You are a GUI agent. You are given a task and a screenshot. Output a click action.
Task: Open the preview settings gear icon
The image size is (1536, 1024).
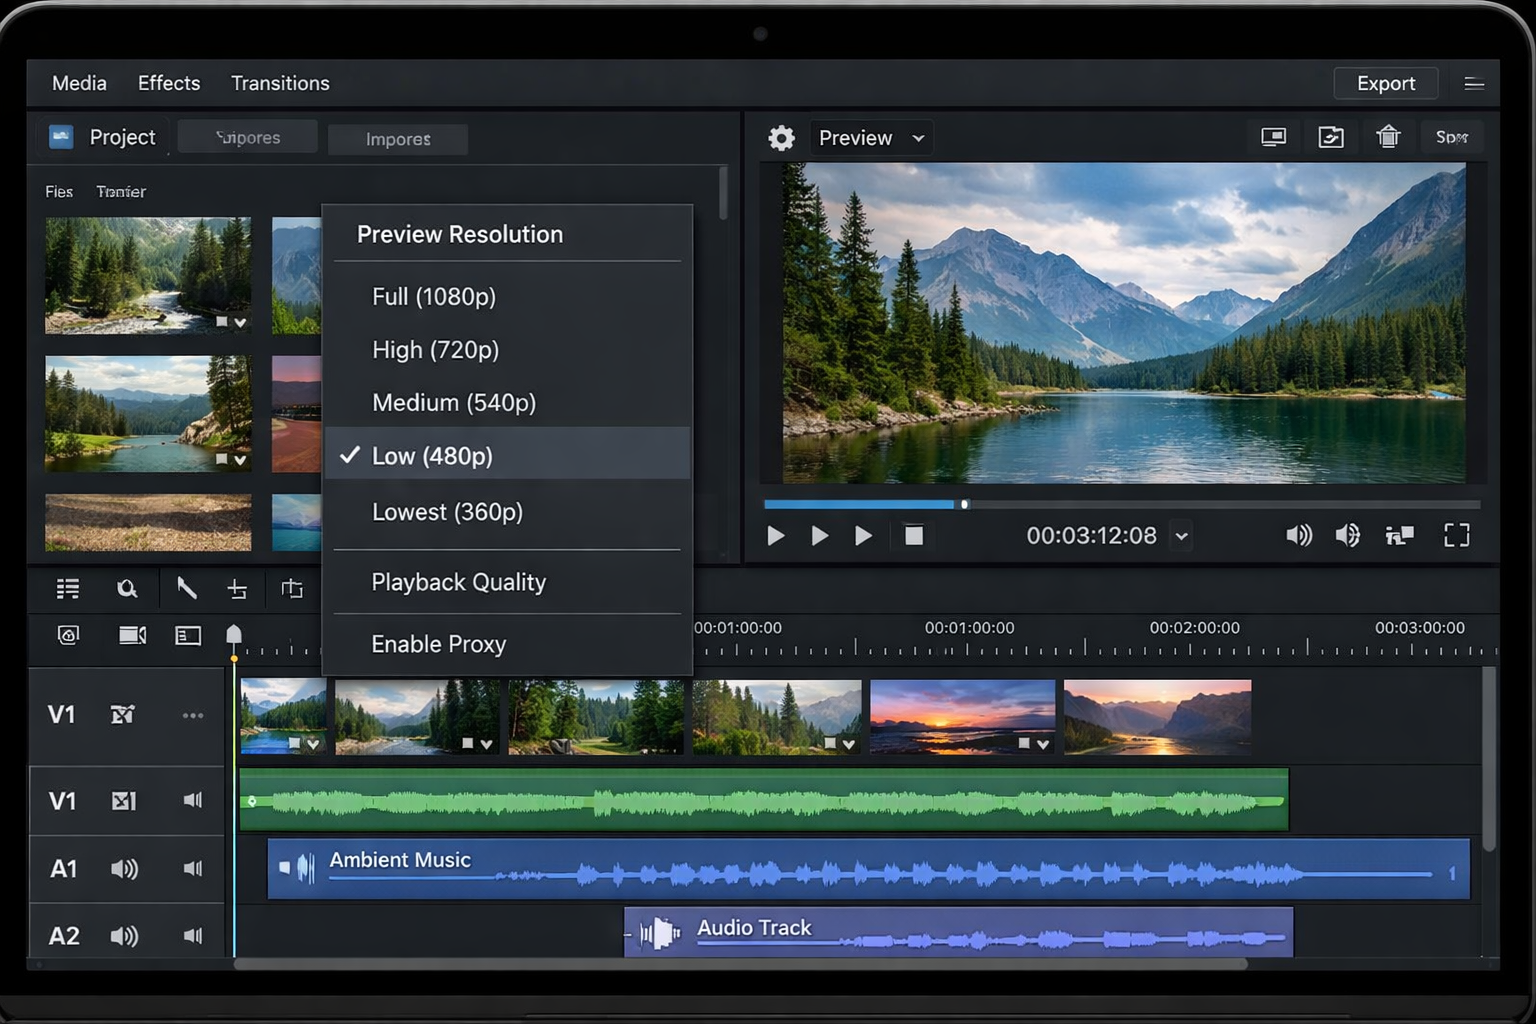coord(781,138)
